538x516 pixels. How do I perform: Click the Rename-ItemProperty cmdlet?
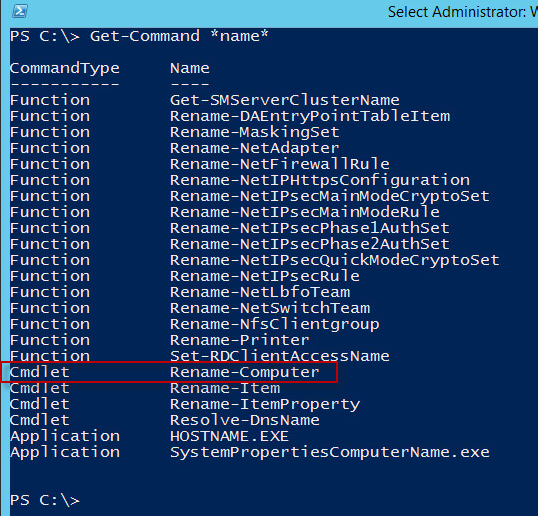point(265,404)
